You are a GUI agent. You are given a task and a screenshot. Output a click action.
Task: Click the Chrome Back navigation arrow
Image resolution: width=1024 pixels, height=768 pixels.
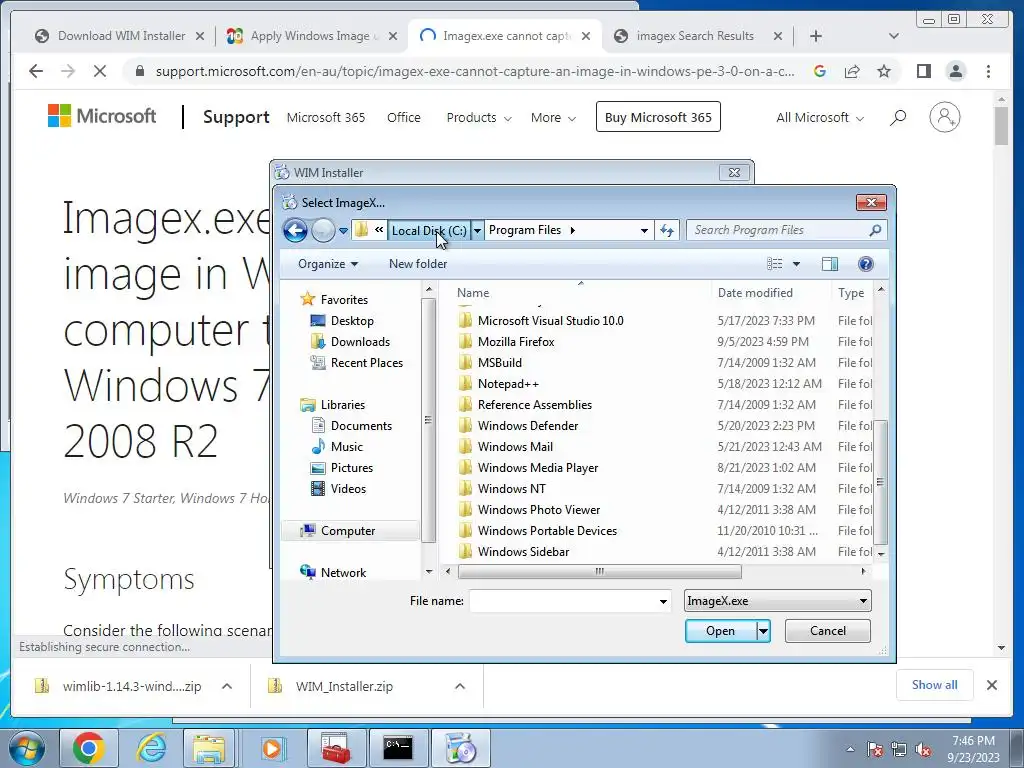click(36, 71)
